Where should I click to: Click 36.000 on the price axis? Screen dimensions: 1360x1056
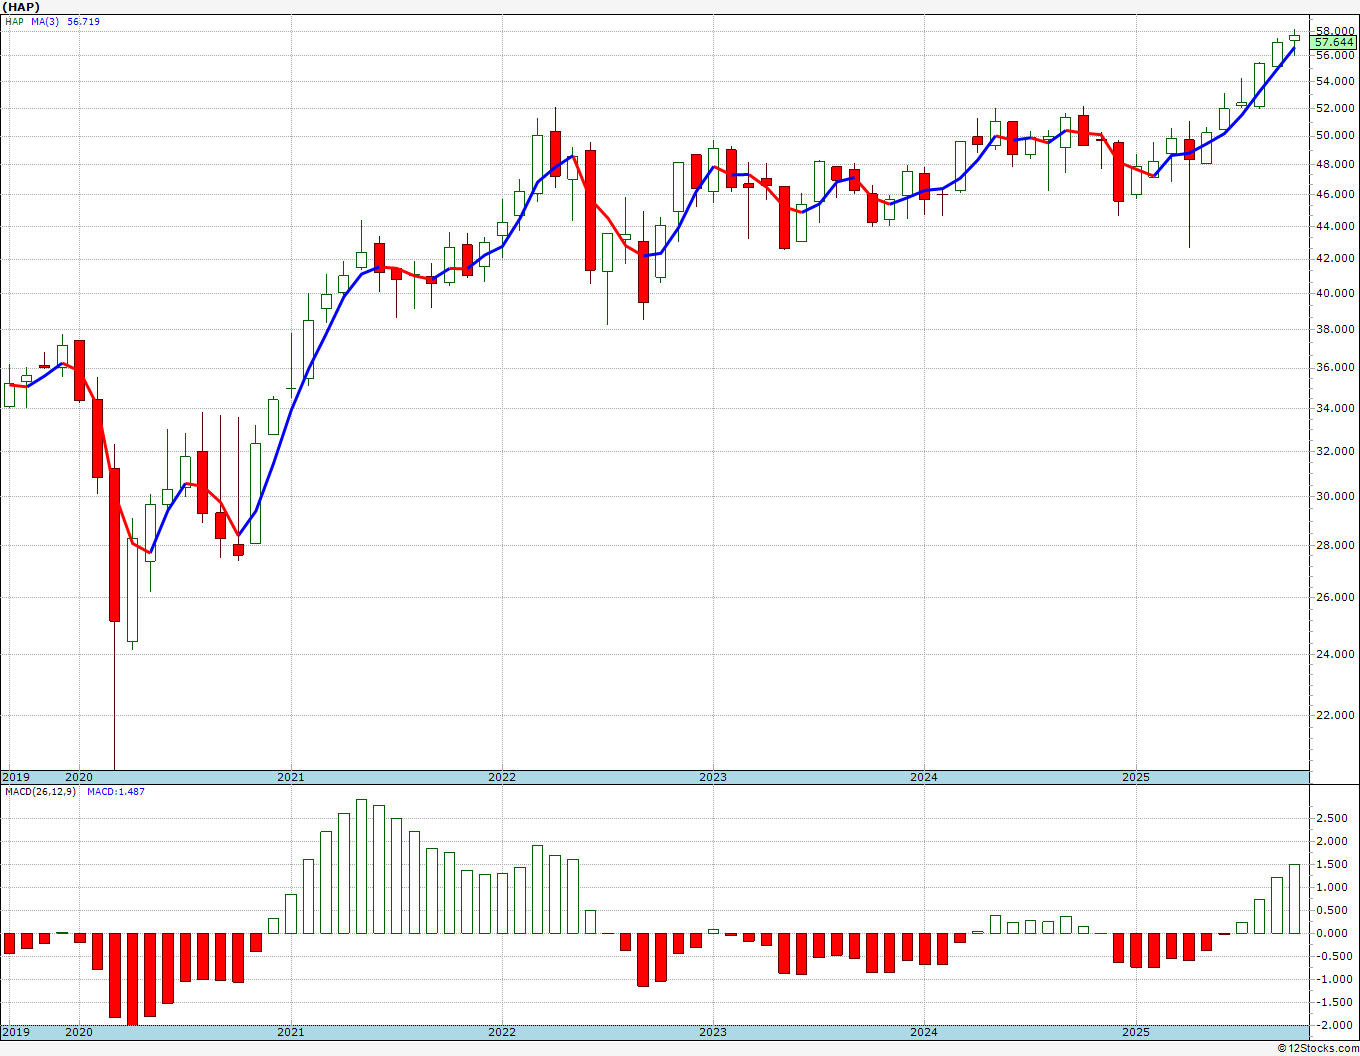pos(1336,367)
